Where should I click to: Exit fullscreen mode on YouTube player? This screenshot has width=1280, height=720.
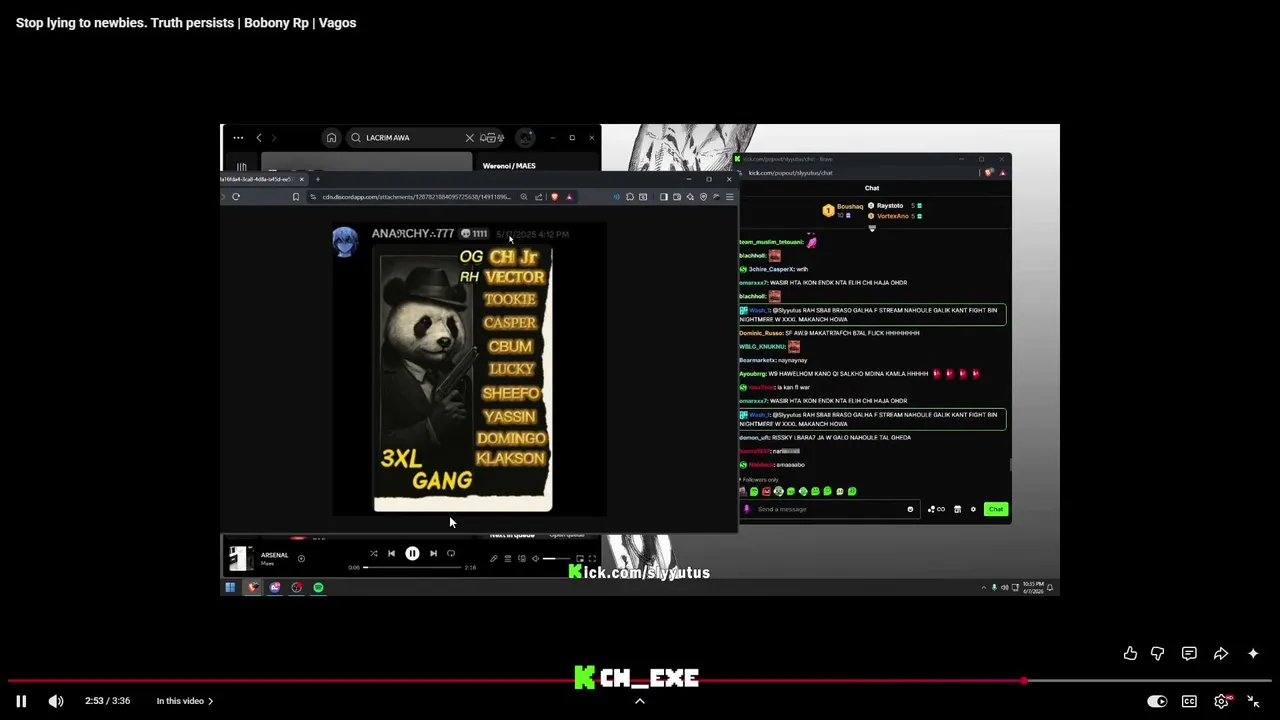click(1253, 701)
